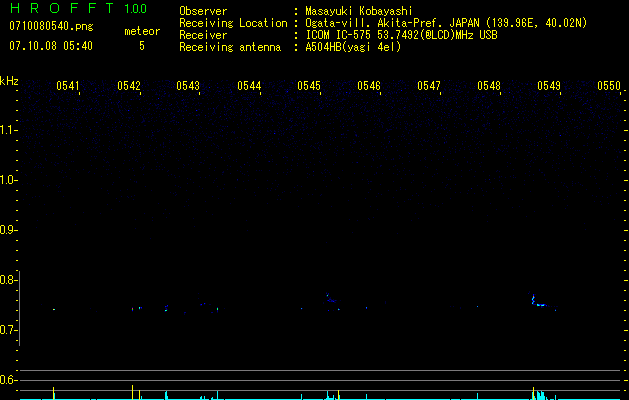Click the 0545 time marker
Screen dimensions: 629x400
click(x=309, y=86)
